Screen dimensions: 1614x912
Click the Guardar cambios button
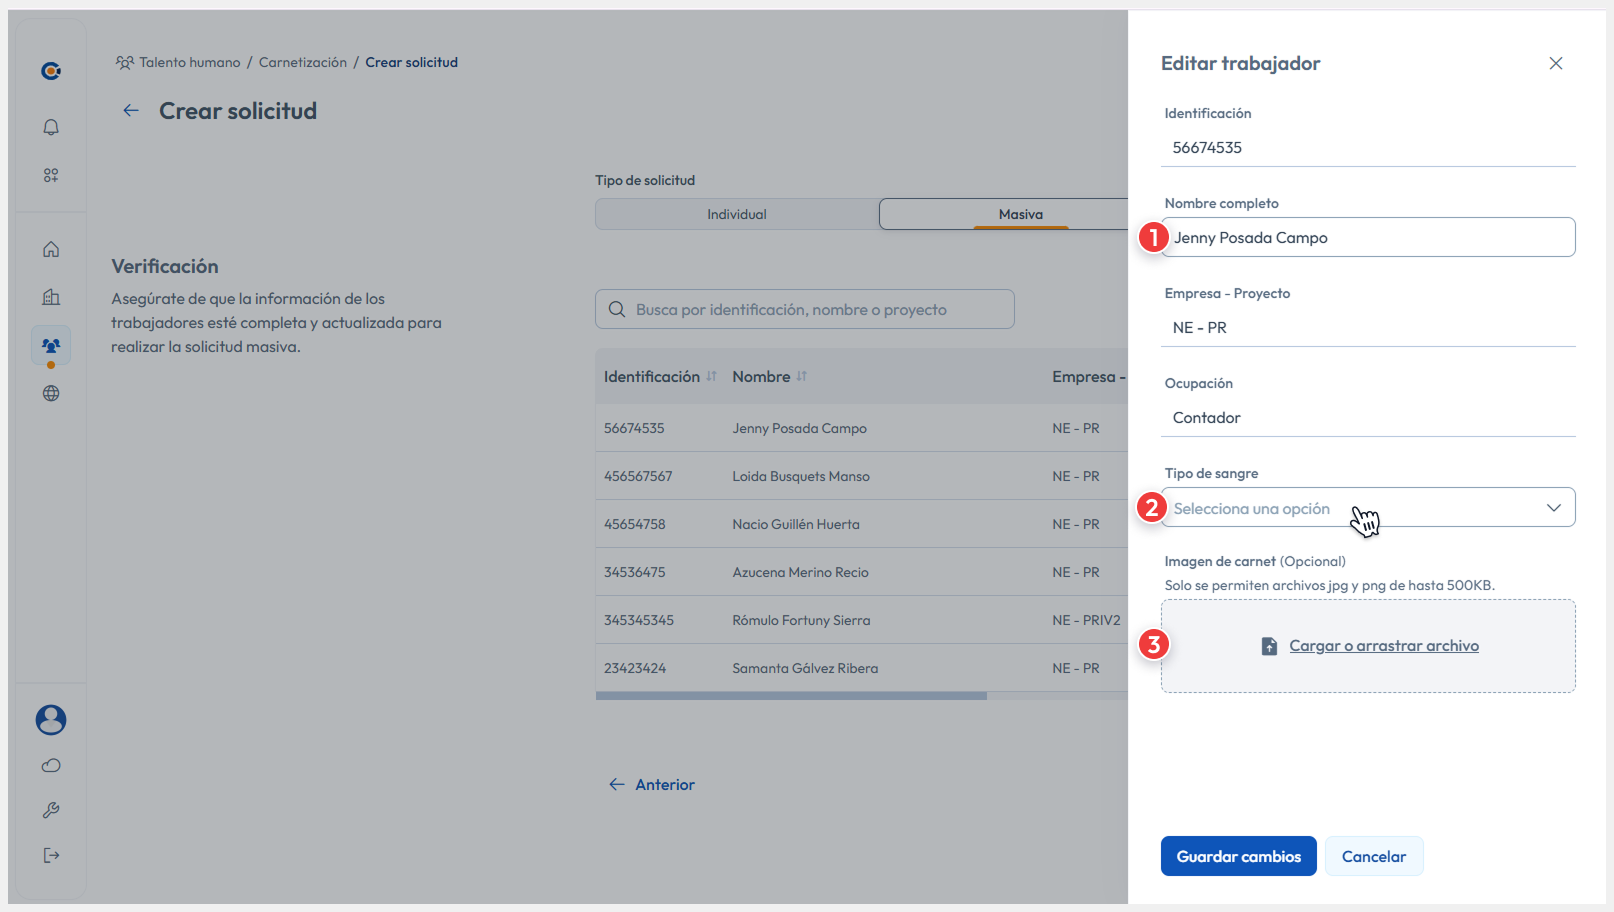coord(1238,856)
